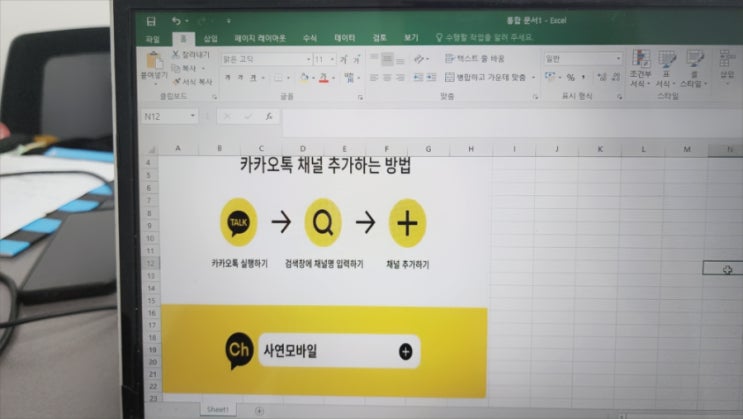Click the cell borders icon

pos(278,78)
